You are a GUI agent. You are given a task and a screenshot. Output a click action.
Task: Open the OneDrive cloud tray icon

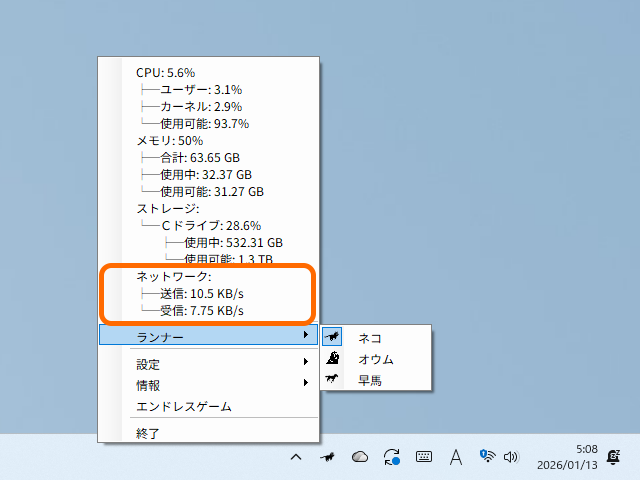(360, 457)
